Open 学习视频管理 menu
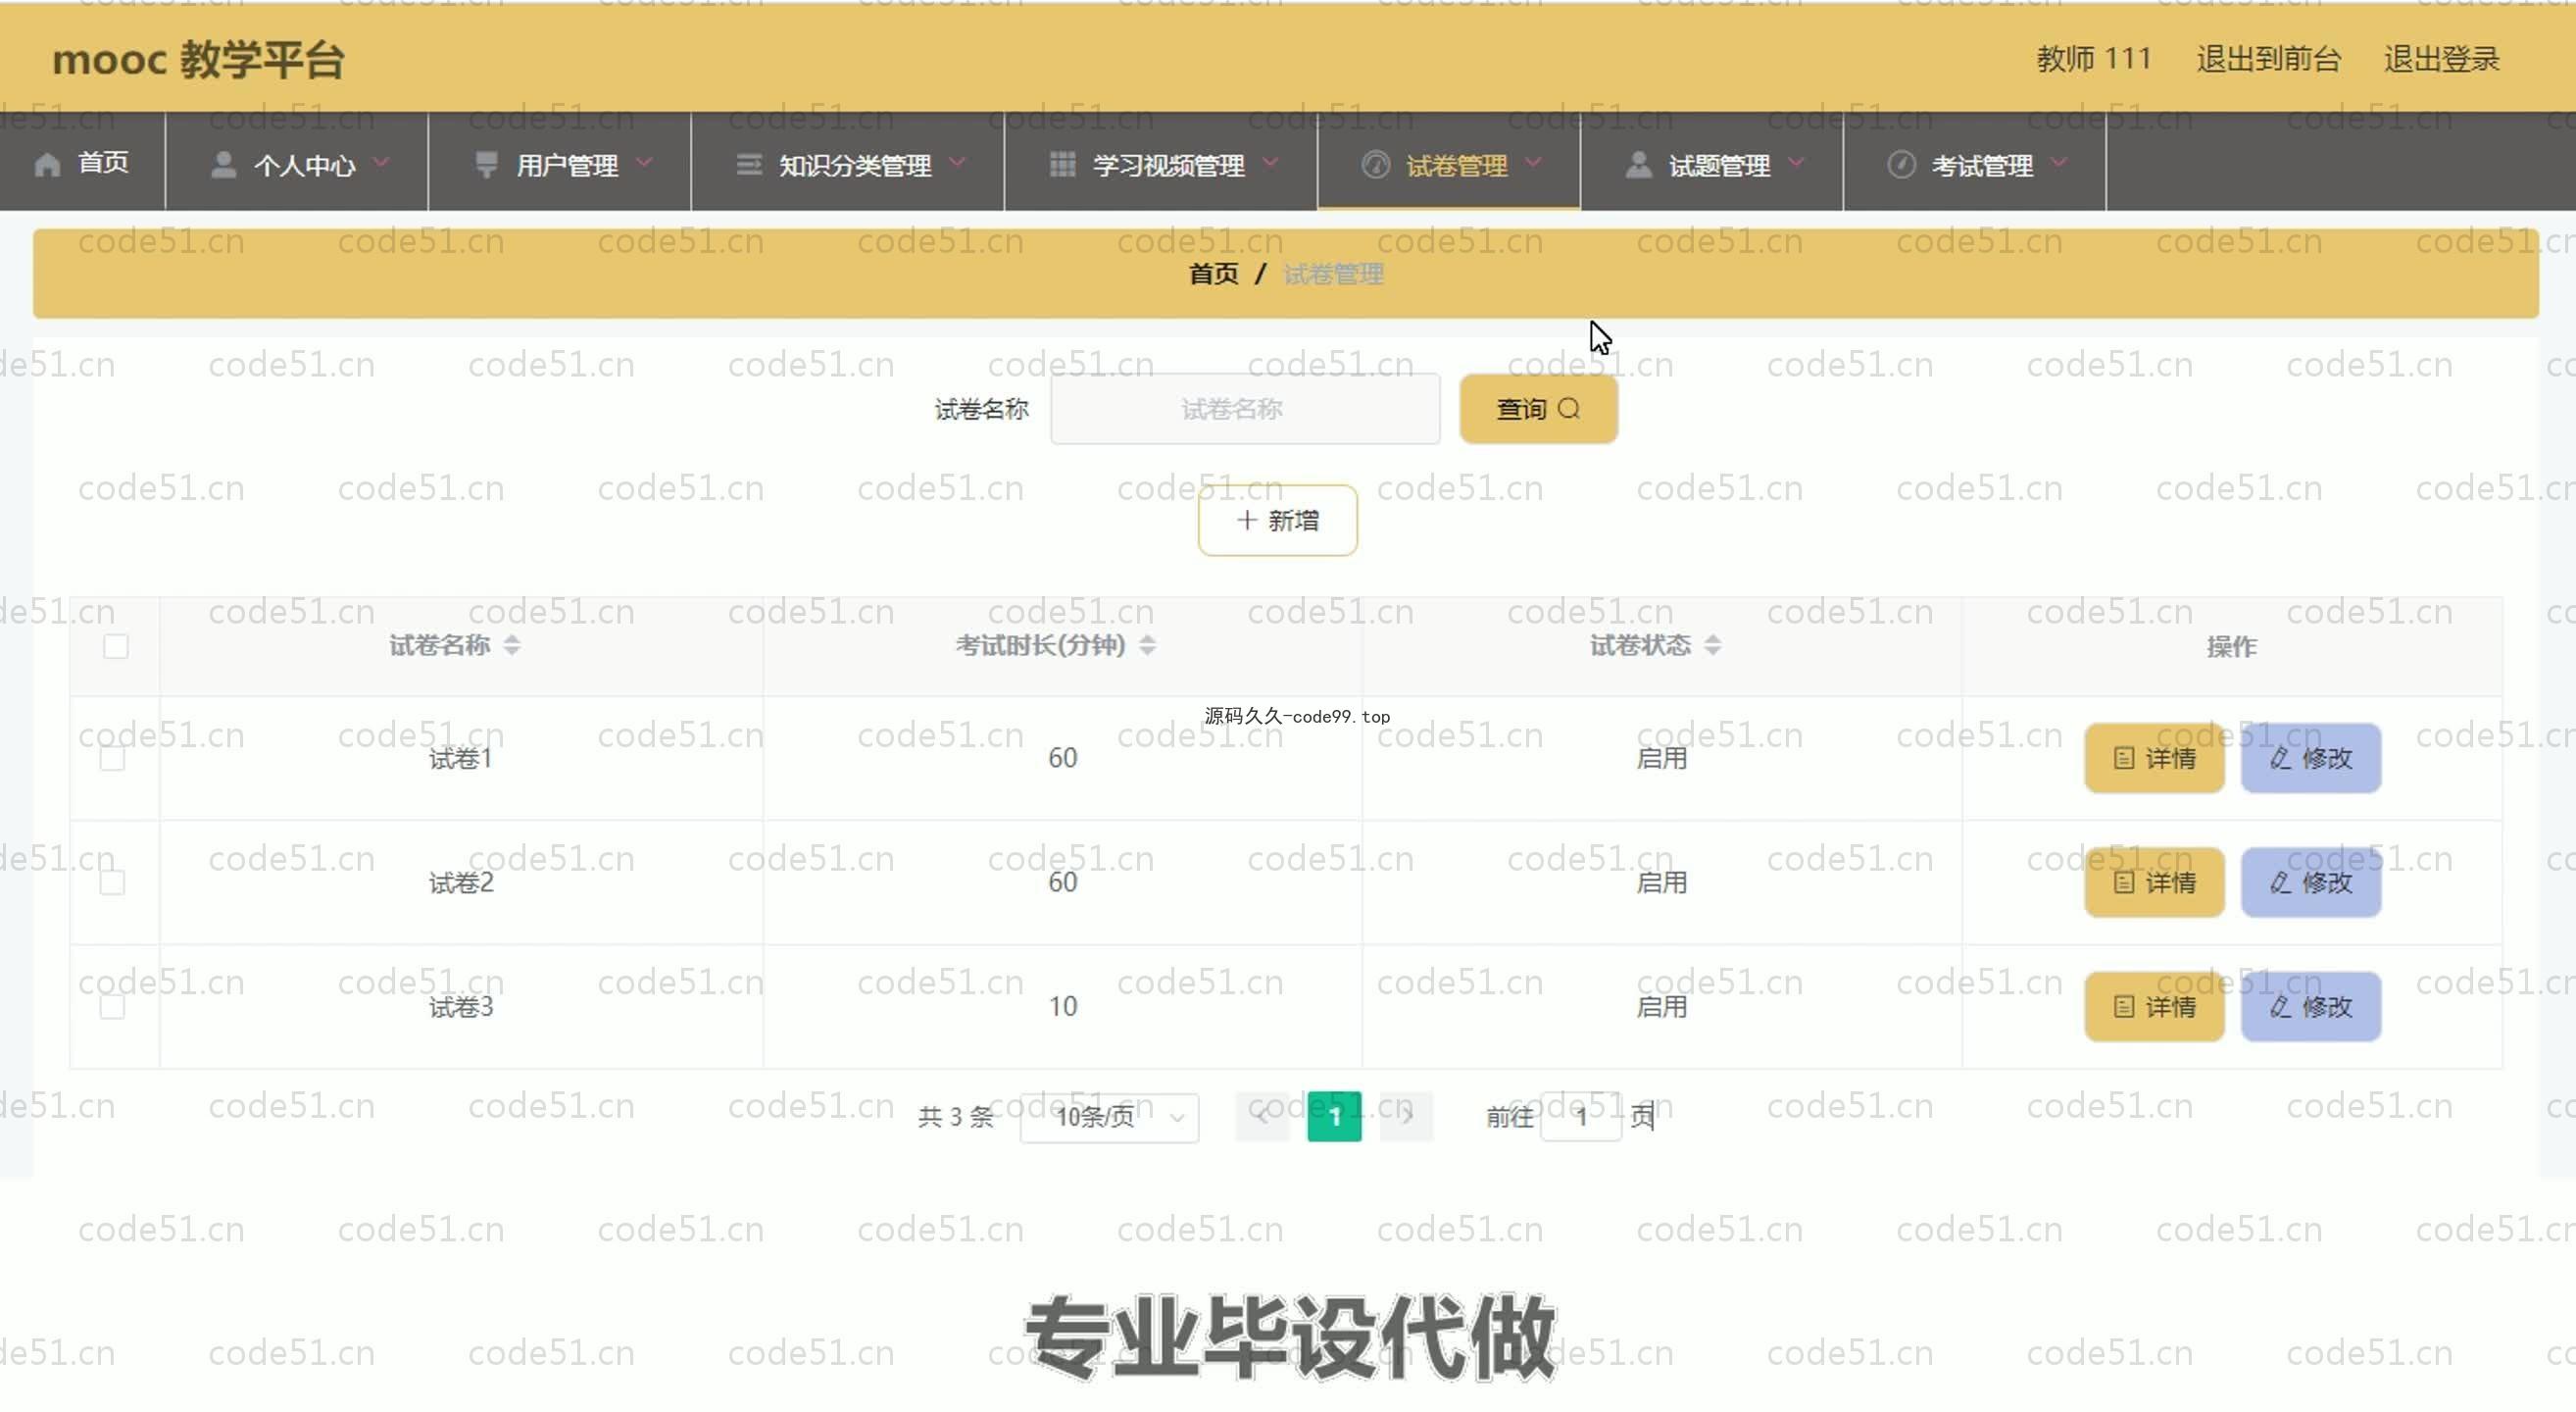 point(1161,163)
